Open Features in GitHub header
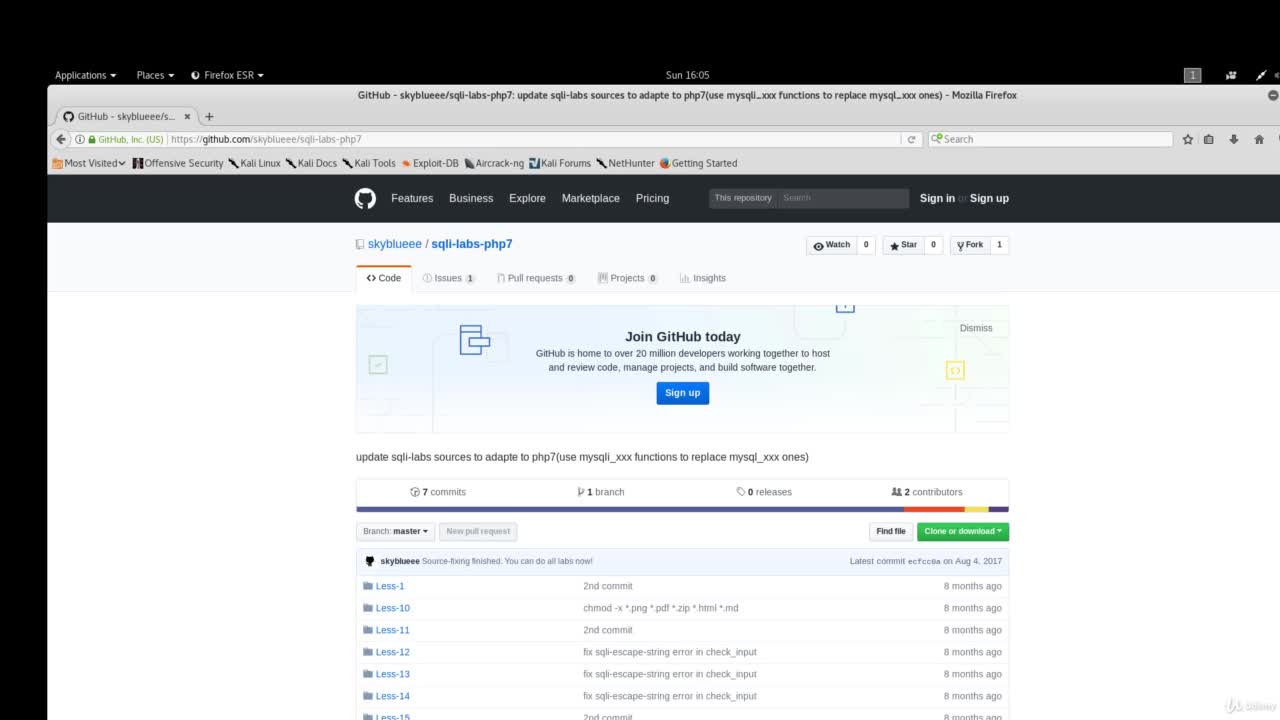The image size is (1280, 720). [412, 198]
